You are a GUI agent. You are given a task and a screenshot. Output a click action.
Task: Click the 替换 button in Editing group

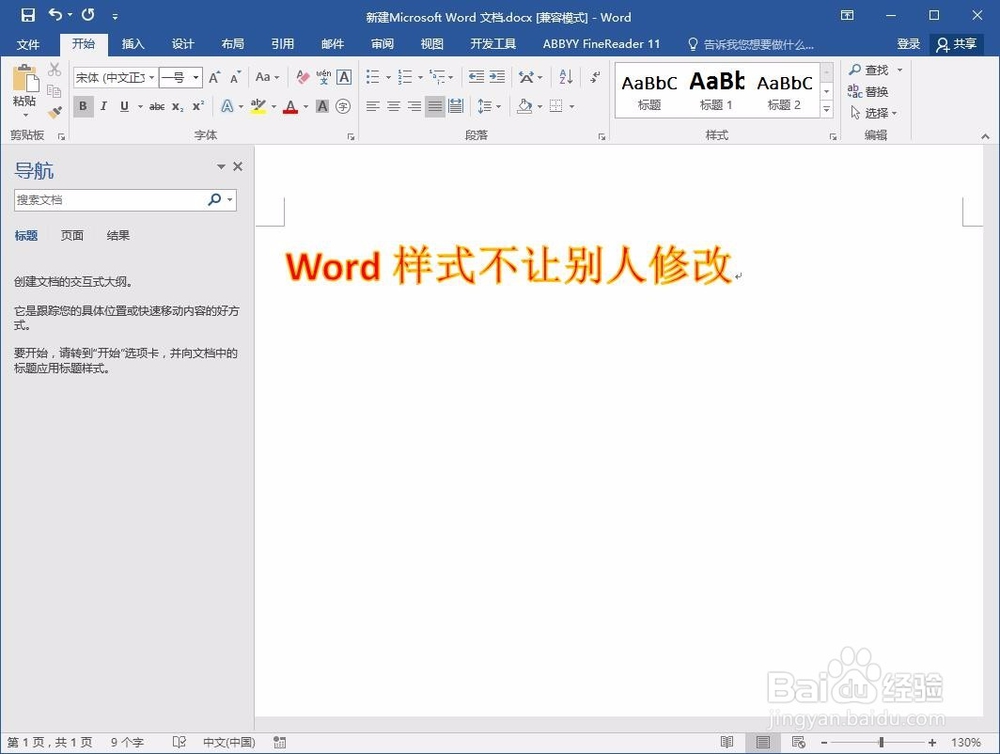874,91
